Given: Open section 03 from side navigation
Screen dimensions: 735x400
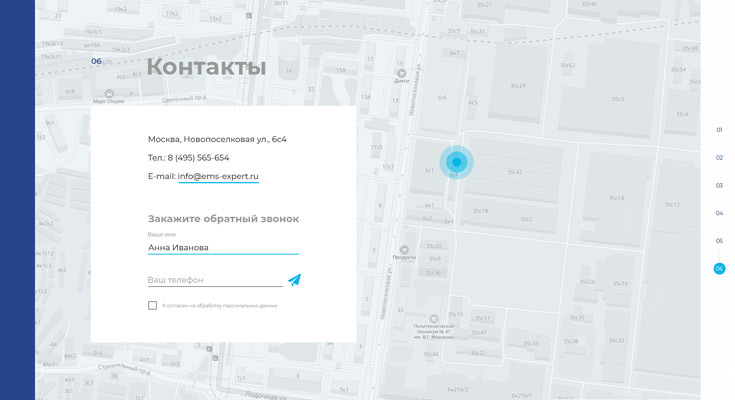Looking at the screenshot, I should pos(719,185).
